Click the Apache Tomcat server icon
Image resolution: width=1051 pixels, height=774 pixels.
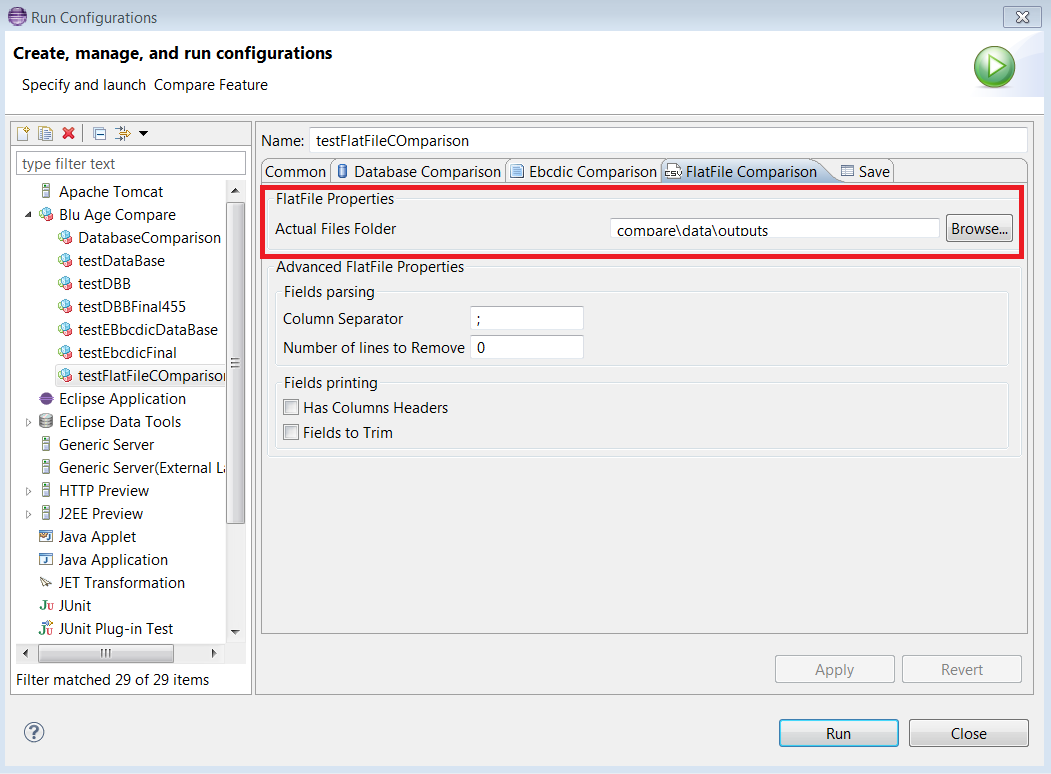(46, 191)
